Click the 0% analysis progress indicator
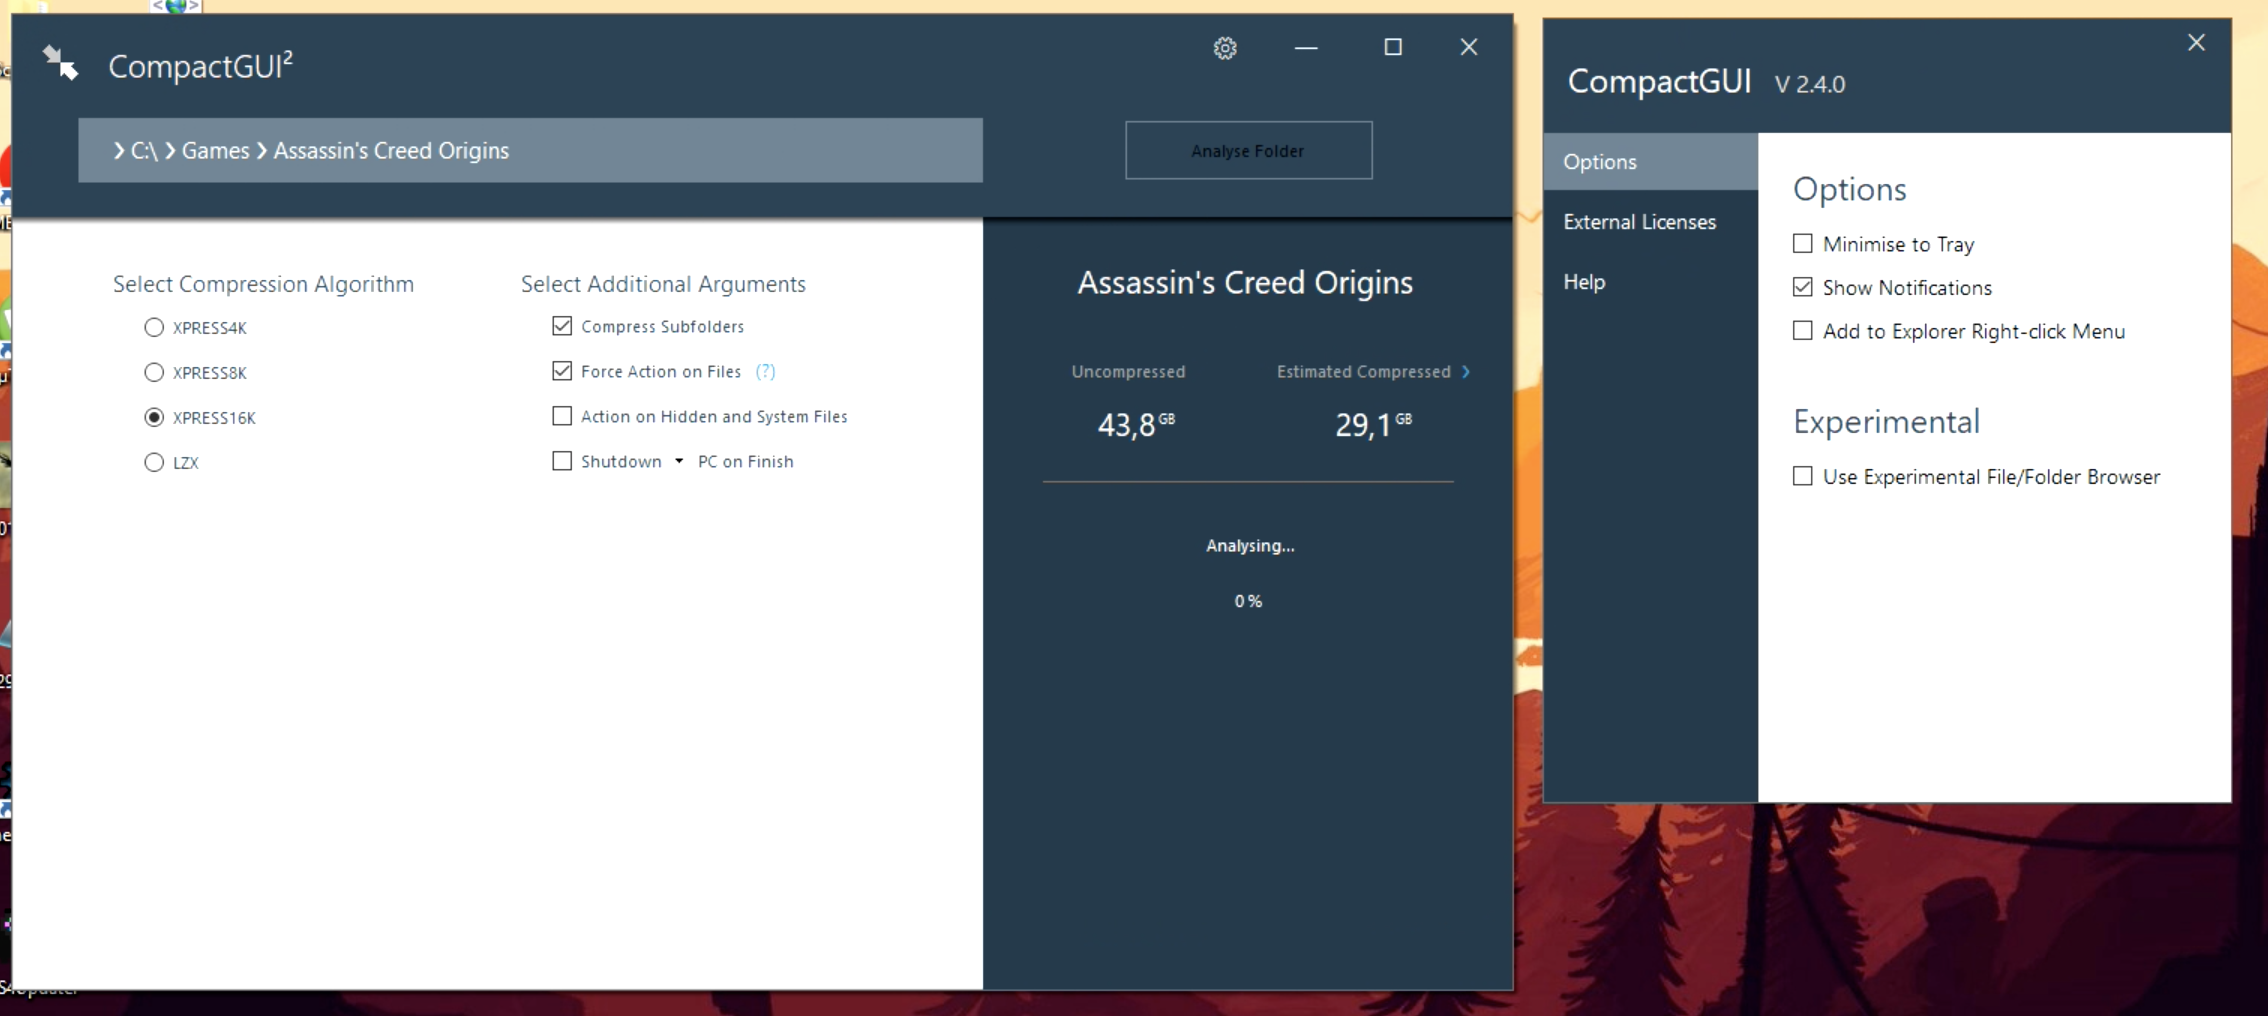The height and width of the screenshot is (1016, 2268). pos(1247,600)
